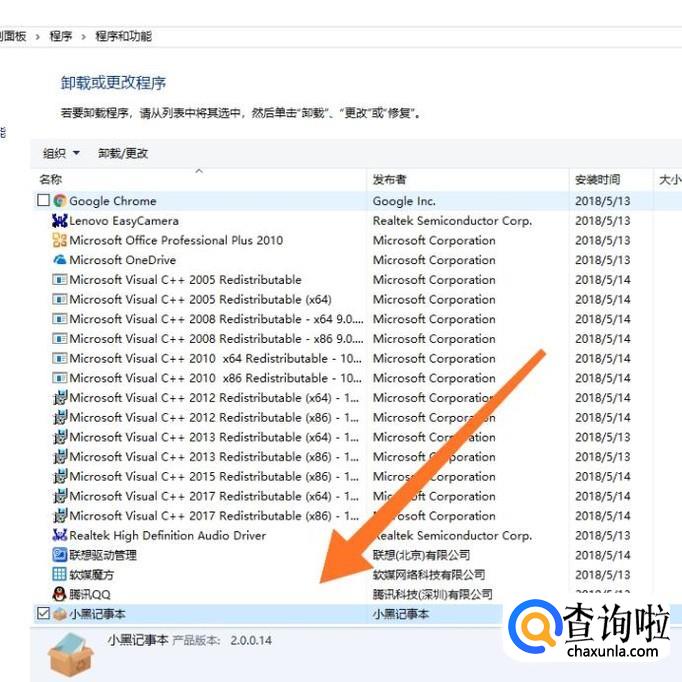The width and height of the screenshot is (682, 682).
Task: Click the 卸载/更改 toolbar button
Action: (x=123, y=153)
